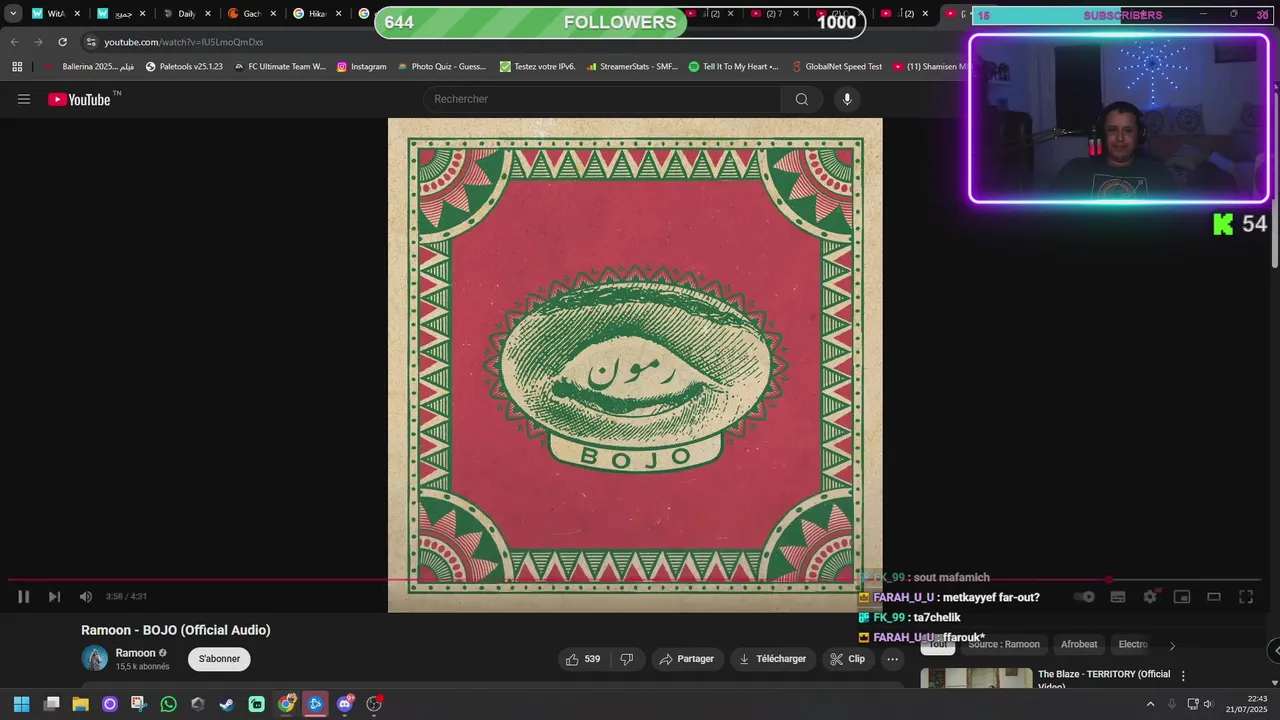The width and height of the screenshot is (1280, 720).
Task: Open WhatsApp from the taskbar
Action: click(168, 704)
